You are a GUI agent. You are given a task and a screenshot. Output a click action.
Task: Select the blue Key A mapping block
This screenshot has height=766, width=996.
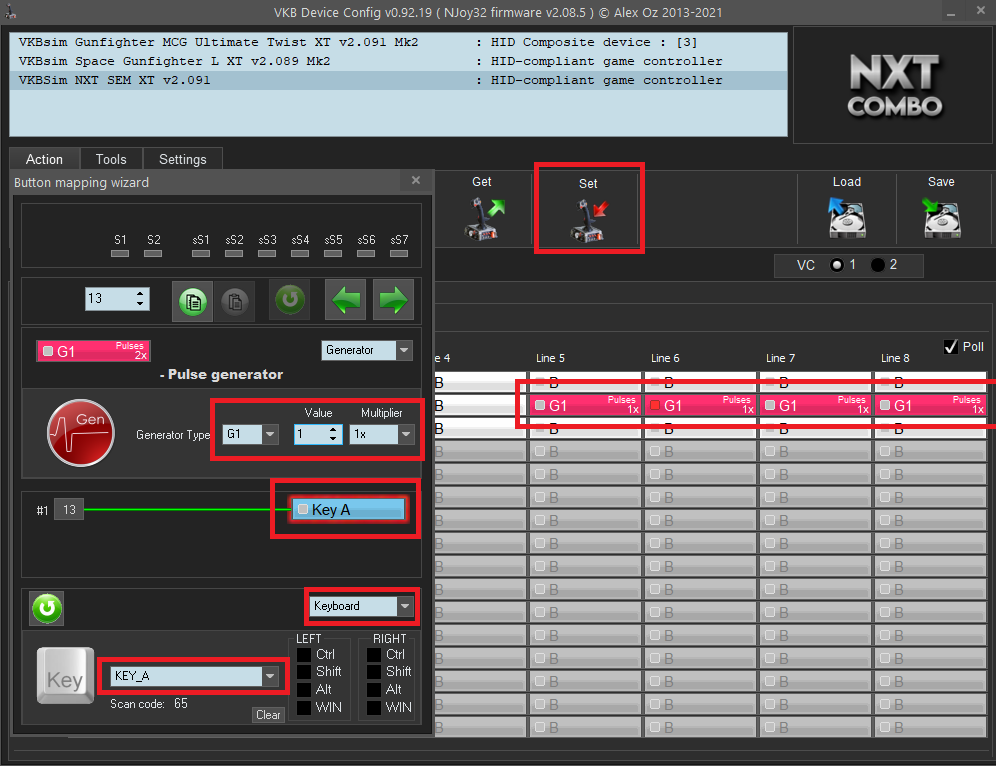click(348, 510)
